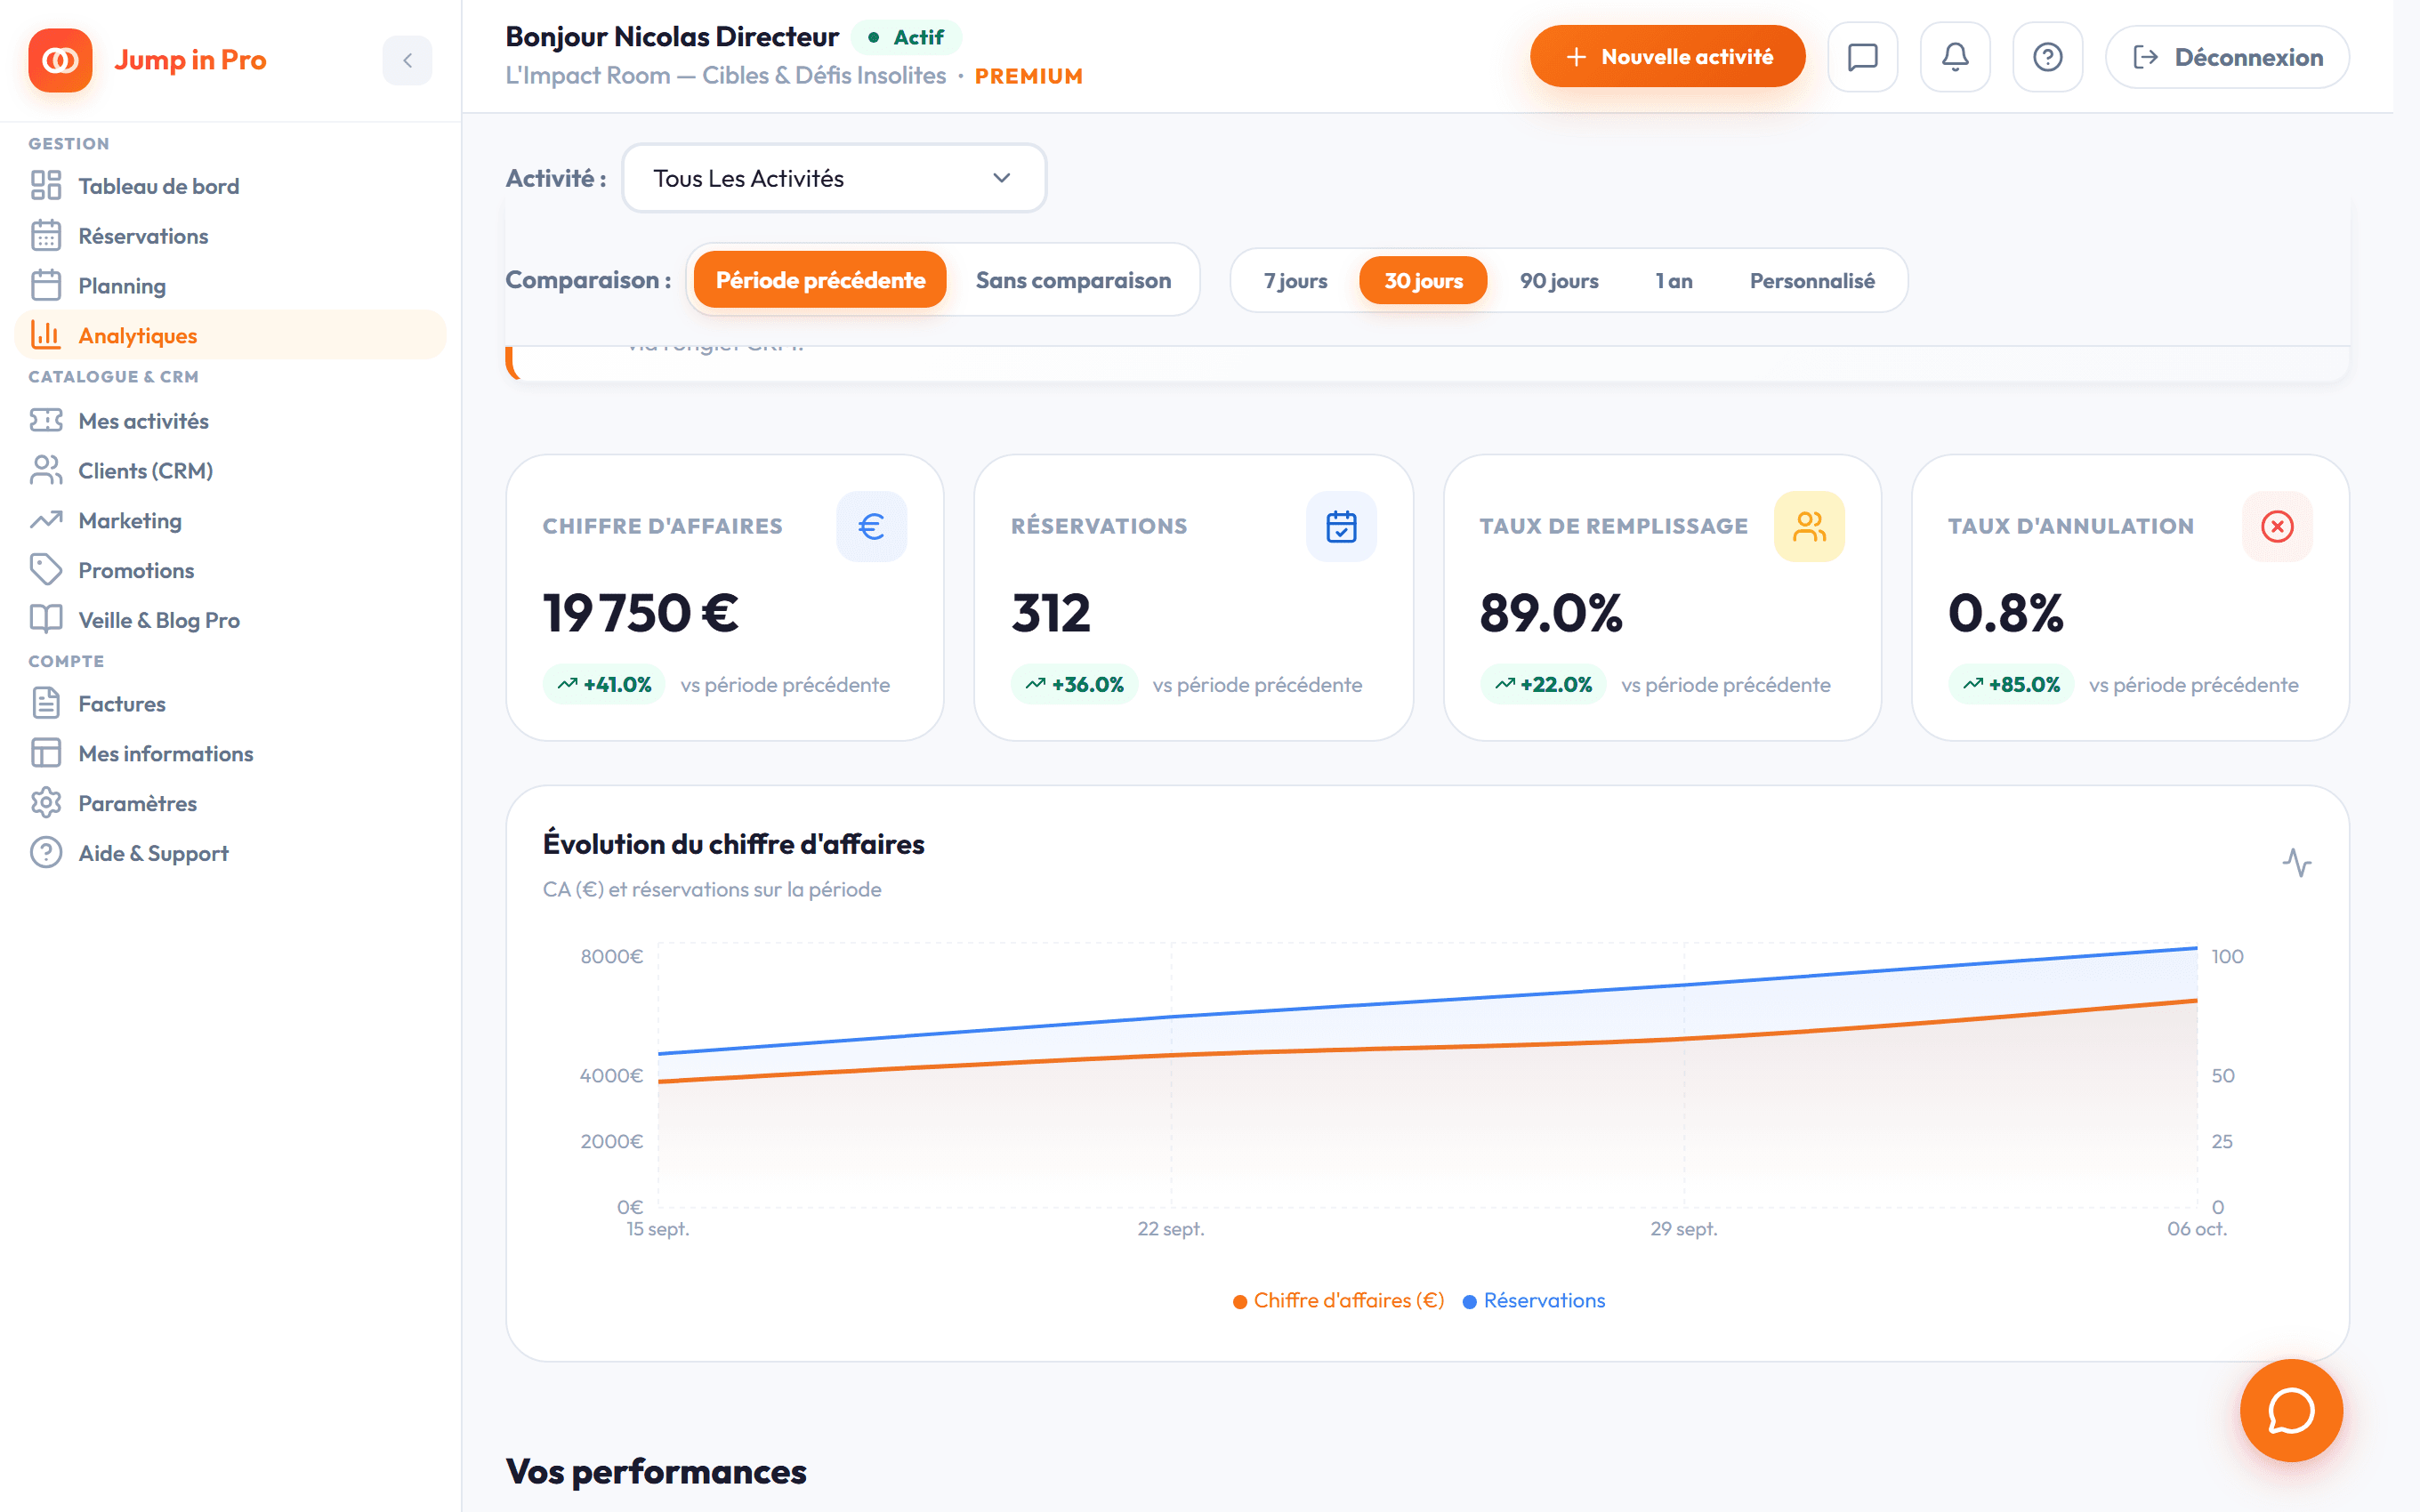Set the range to 1 an
Viewport: 2420px width, 1512px height.
click(x=1674, y=281)
